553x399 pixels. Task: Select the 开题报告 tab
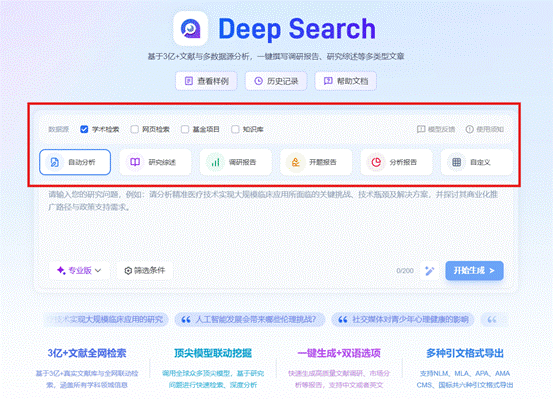point(316,162)
